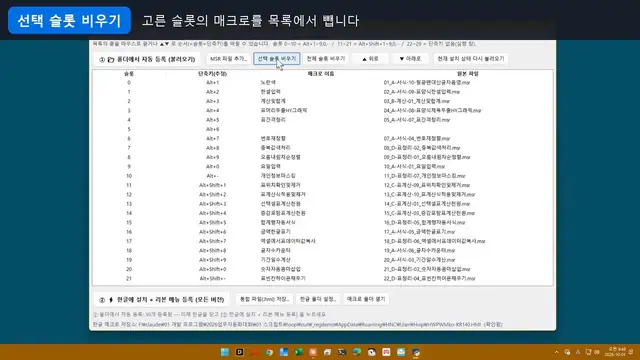Click '매크로 폴더 열기' button
Image resolution: width=640 pixels, height=360 pixels.
pos(366,299)
